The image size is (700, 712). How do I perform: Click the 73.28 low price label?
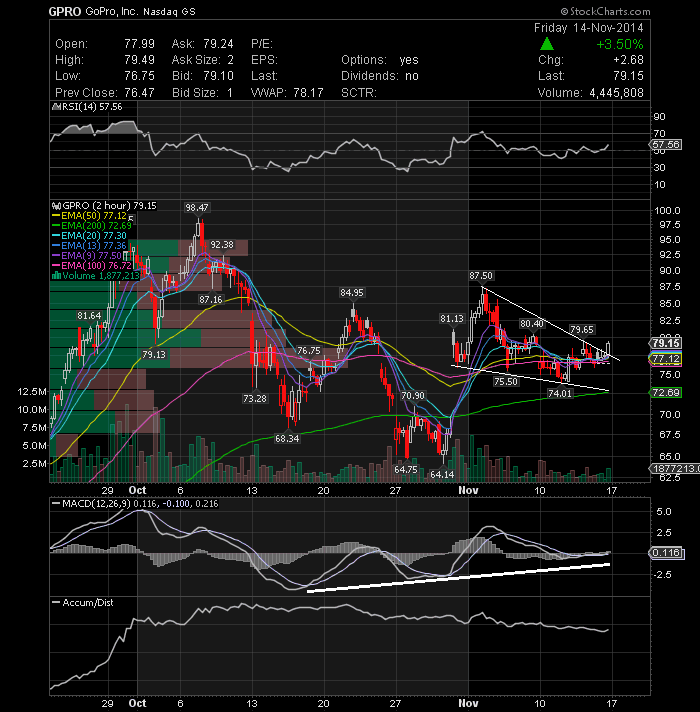pyautogui.click(x=255, y=399)
